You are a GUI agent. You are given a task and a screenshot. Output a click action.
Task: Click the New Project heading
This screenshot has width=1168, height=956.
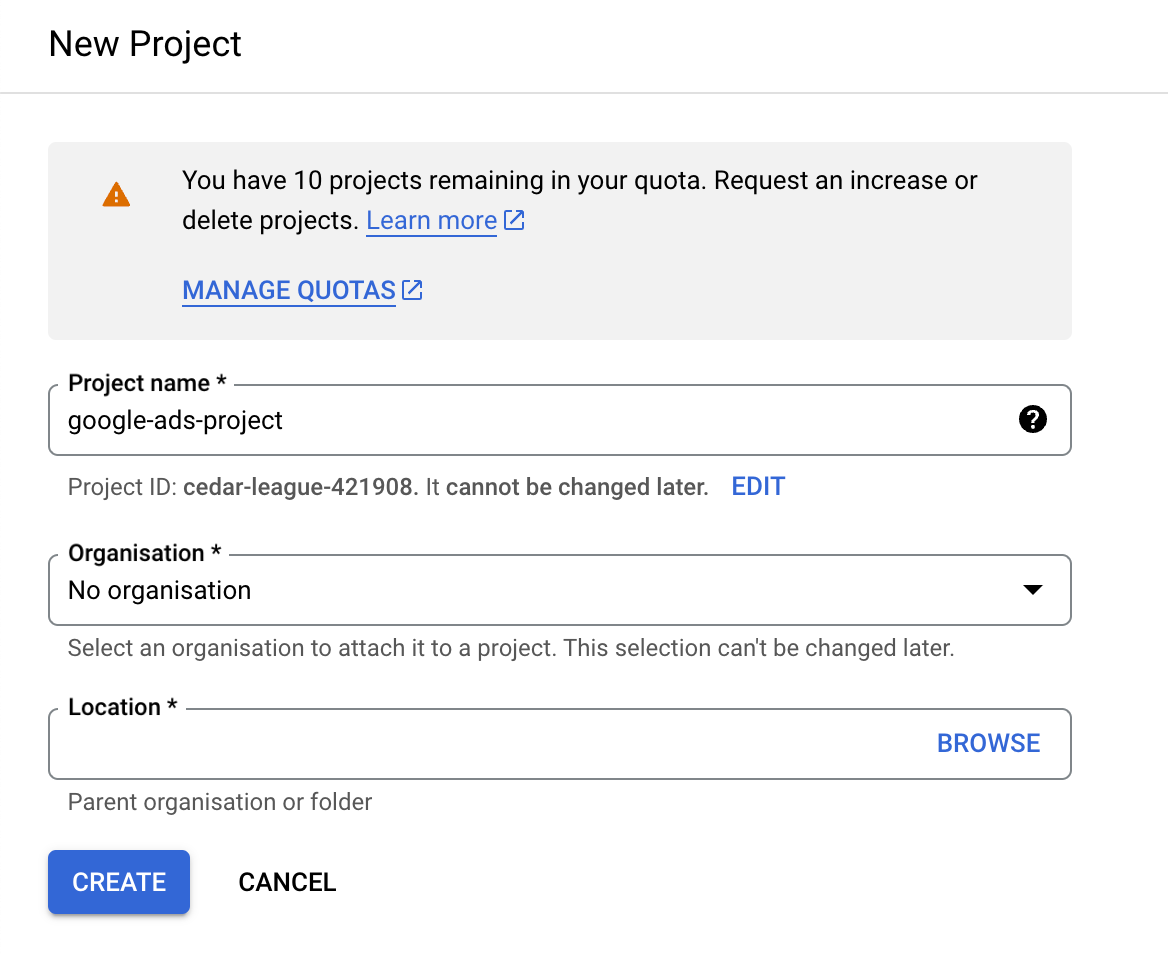pyautogui.click(x=145, y=44)
